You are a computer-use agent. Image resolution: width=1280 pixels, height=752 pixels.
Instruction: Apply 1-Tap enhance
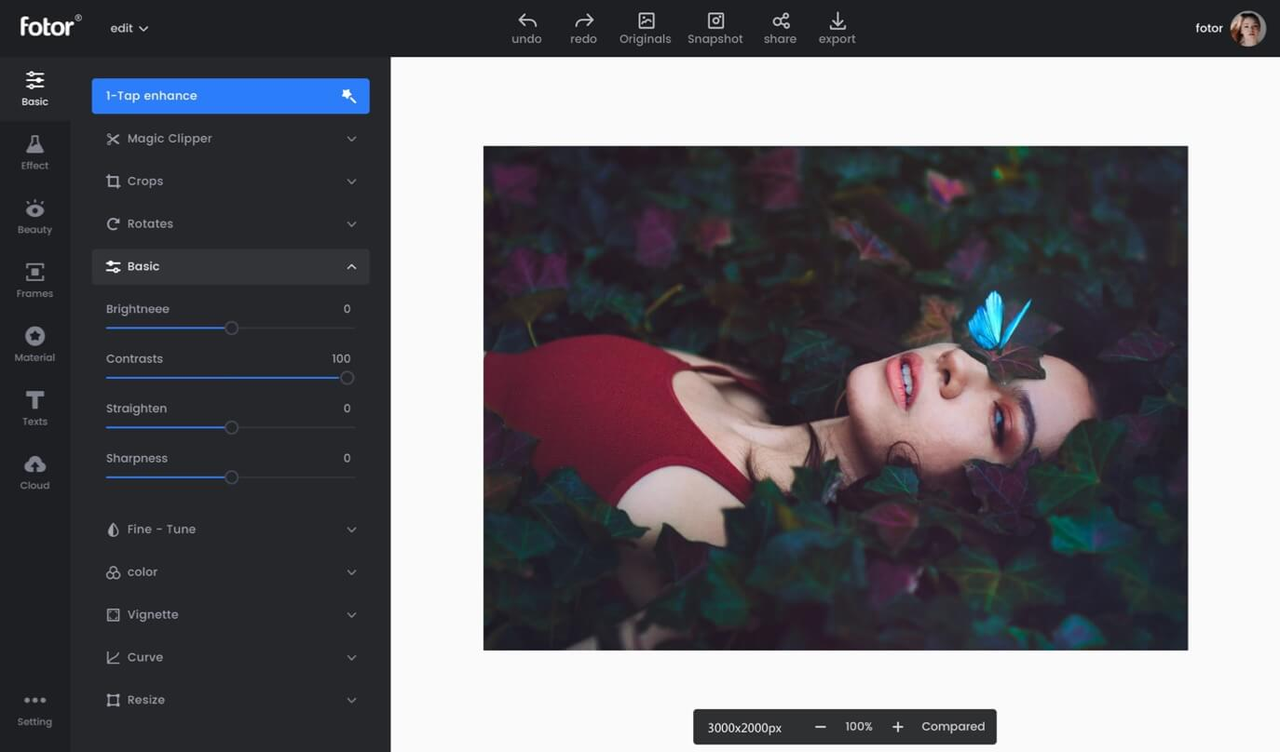click(x=230, y=95)
